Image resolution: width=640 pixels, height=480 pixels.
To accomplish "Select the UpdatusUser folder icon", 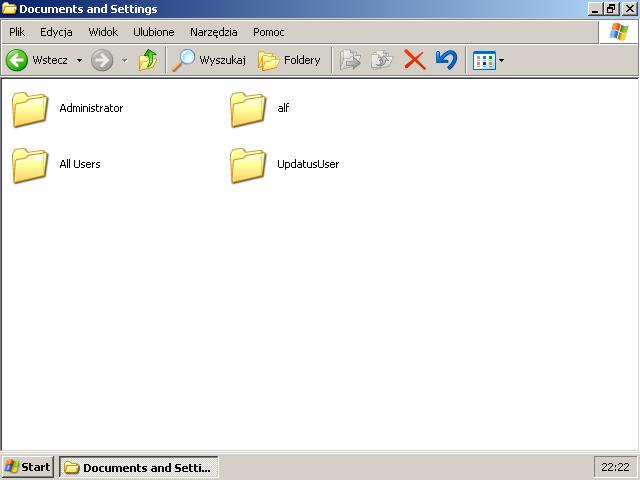I will (x=248, y=165).
